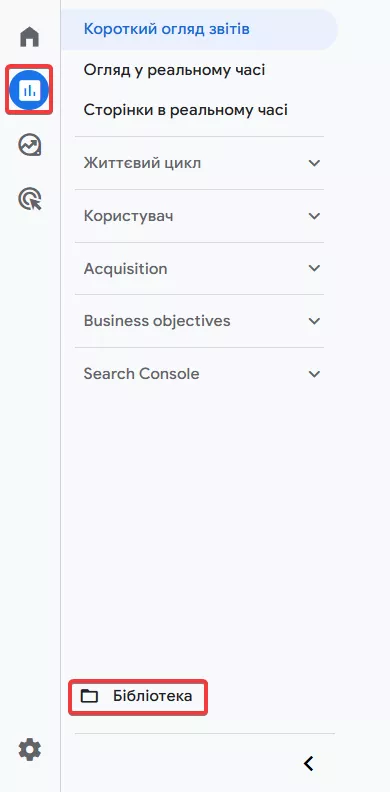Expand the chevron next to Acquisition
Screen dimensions: 390x792
pyautogui.click(x=314, y=268)
